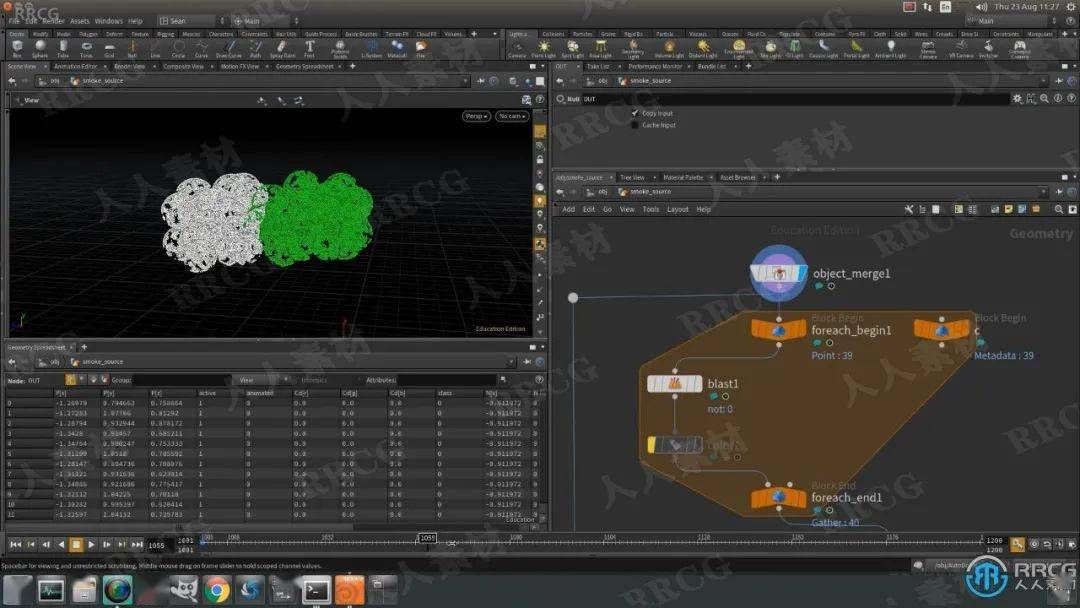
Task: Switch to the Animation Editor tab
Action: (x=76, y=67)
